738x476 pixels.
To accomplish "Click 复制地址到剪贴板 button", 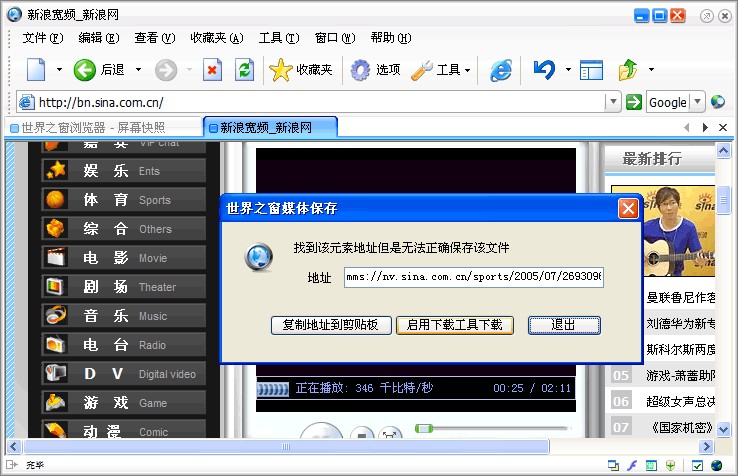I will [331, 325].
